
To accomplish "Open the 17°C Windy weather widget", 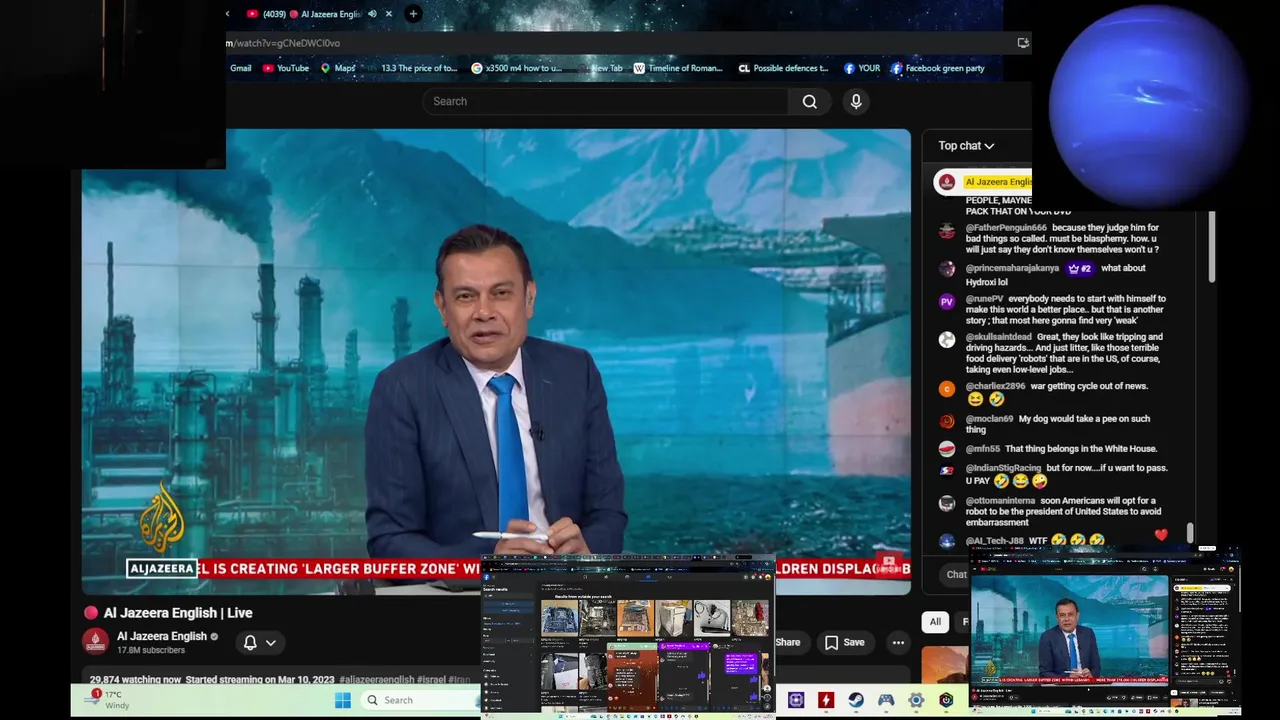I will click(x=107, y=699).
